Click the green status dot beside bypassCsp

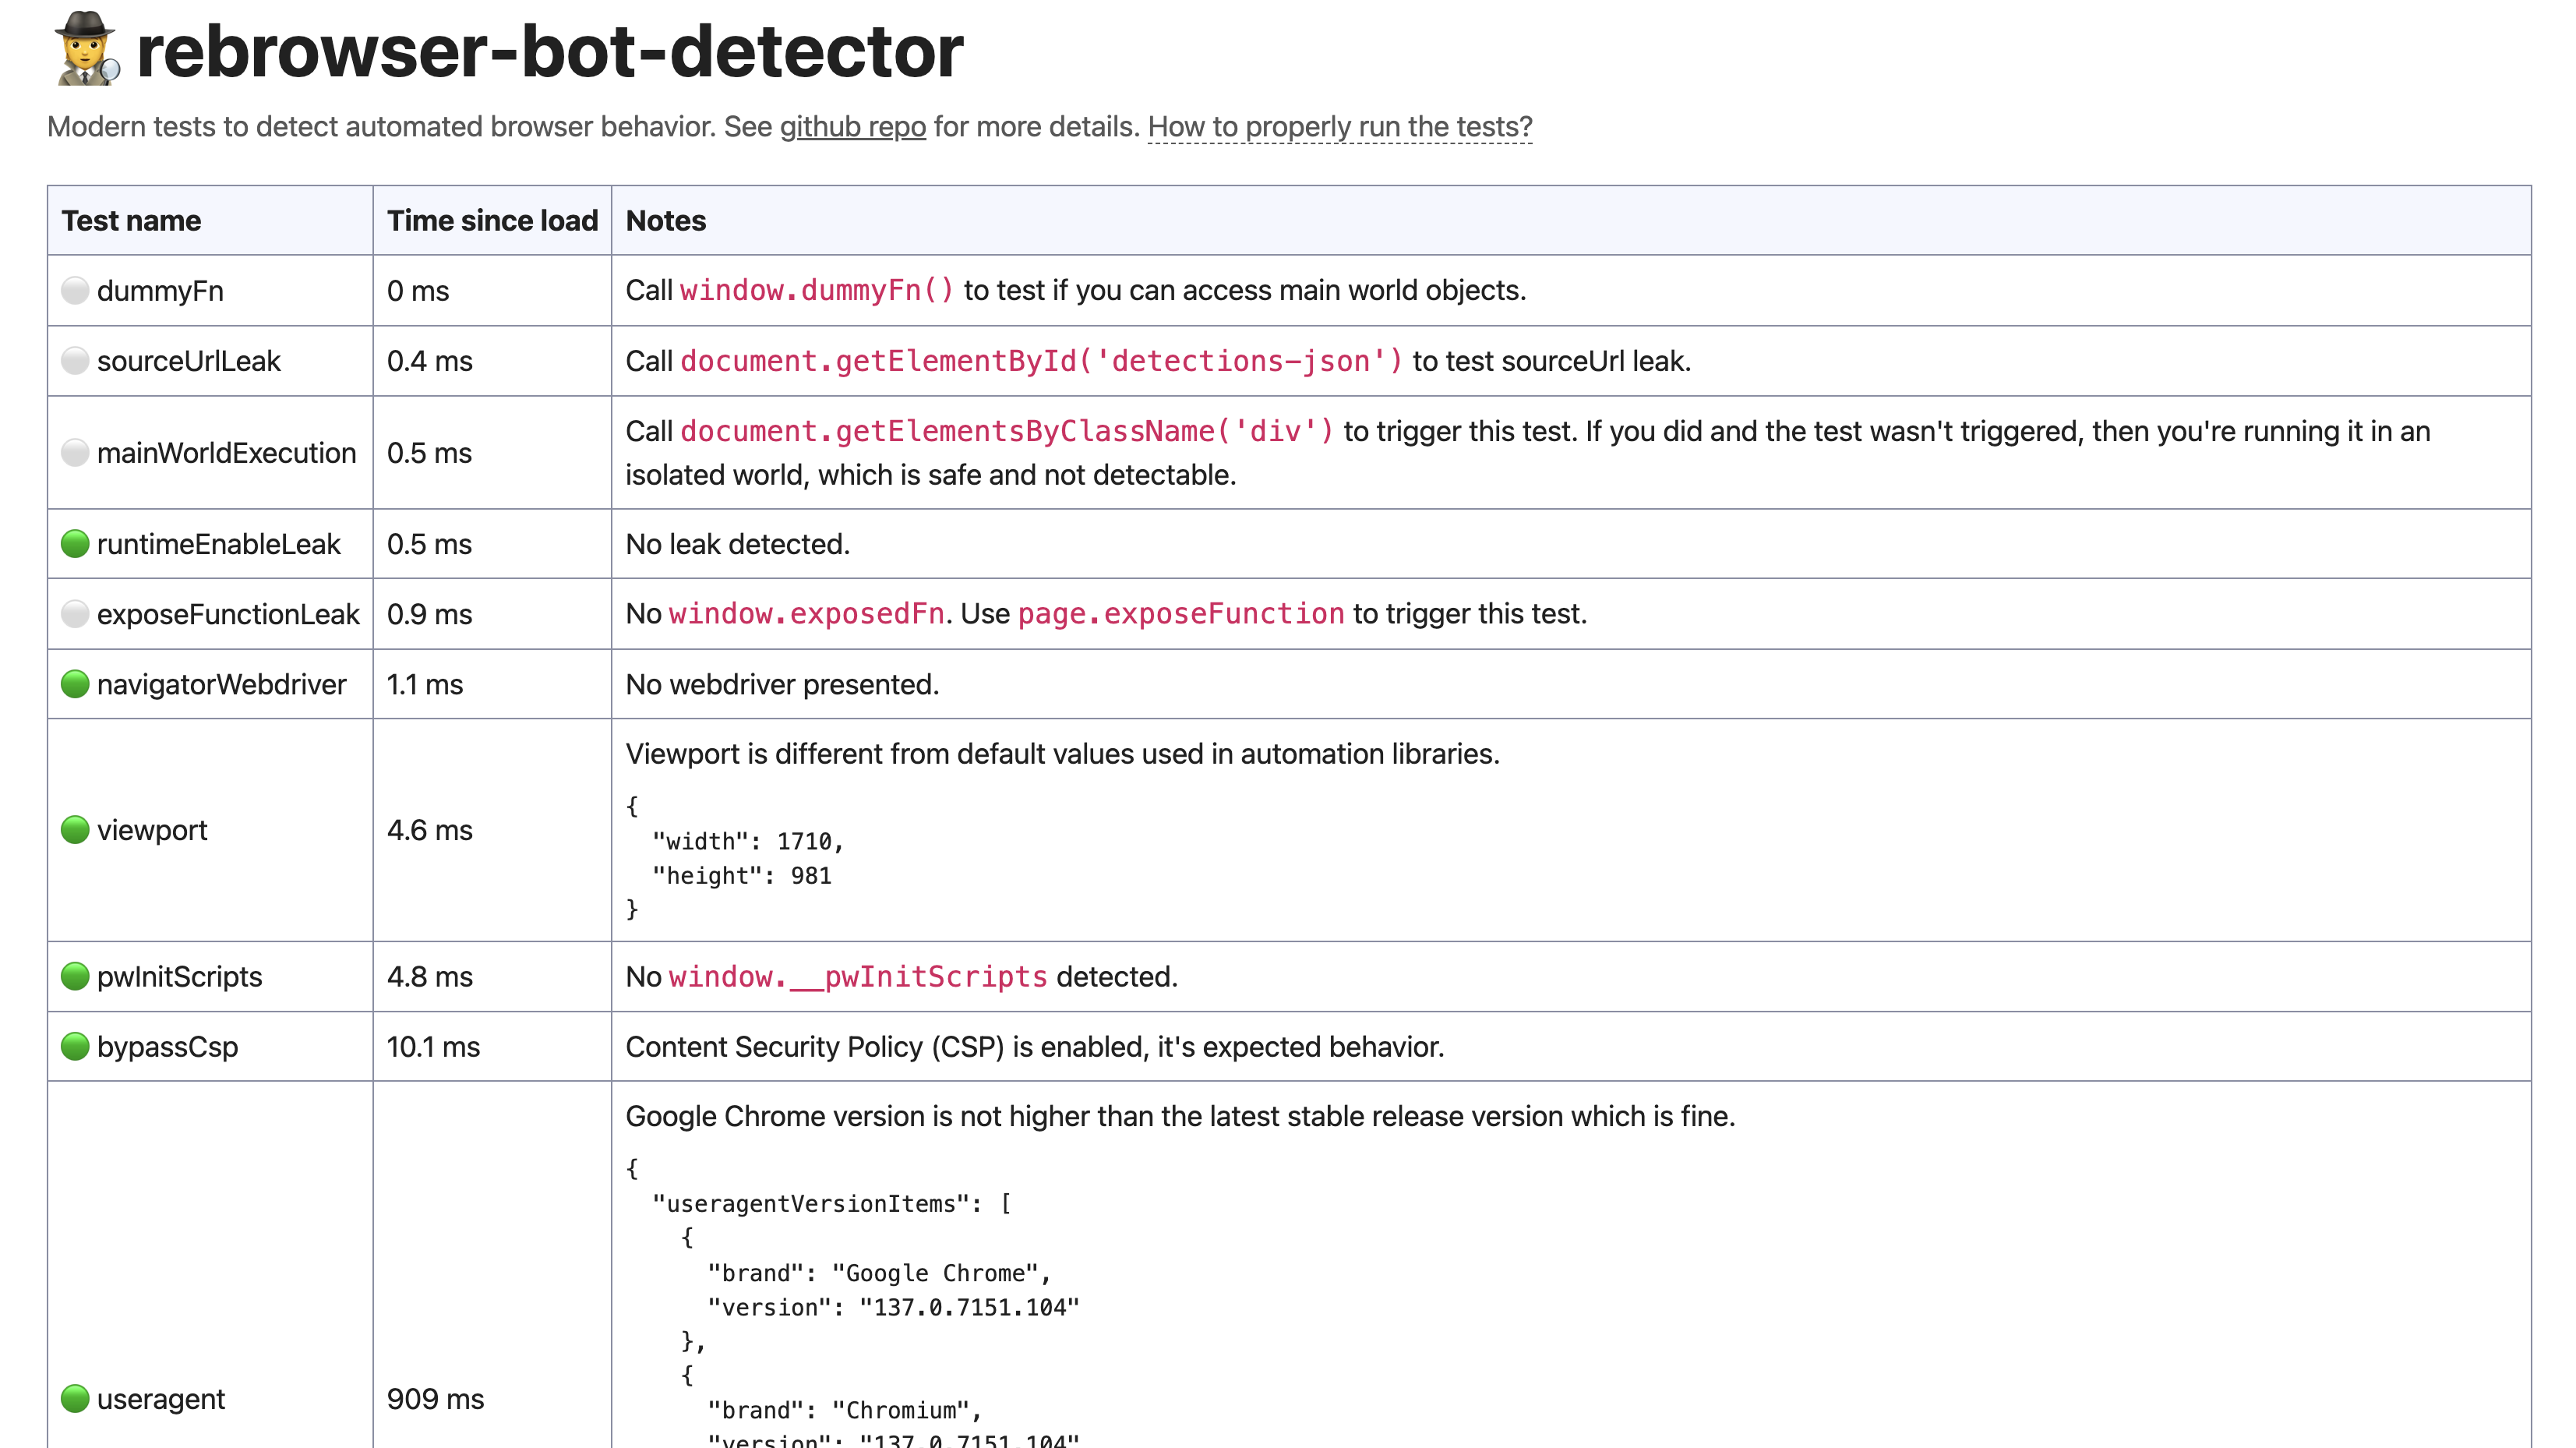coord(75,1046)
